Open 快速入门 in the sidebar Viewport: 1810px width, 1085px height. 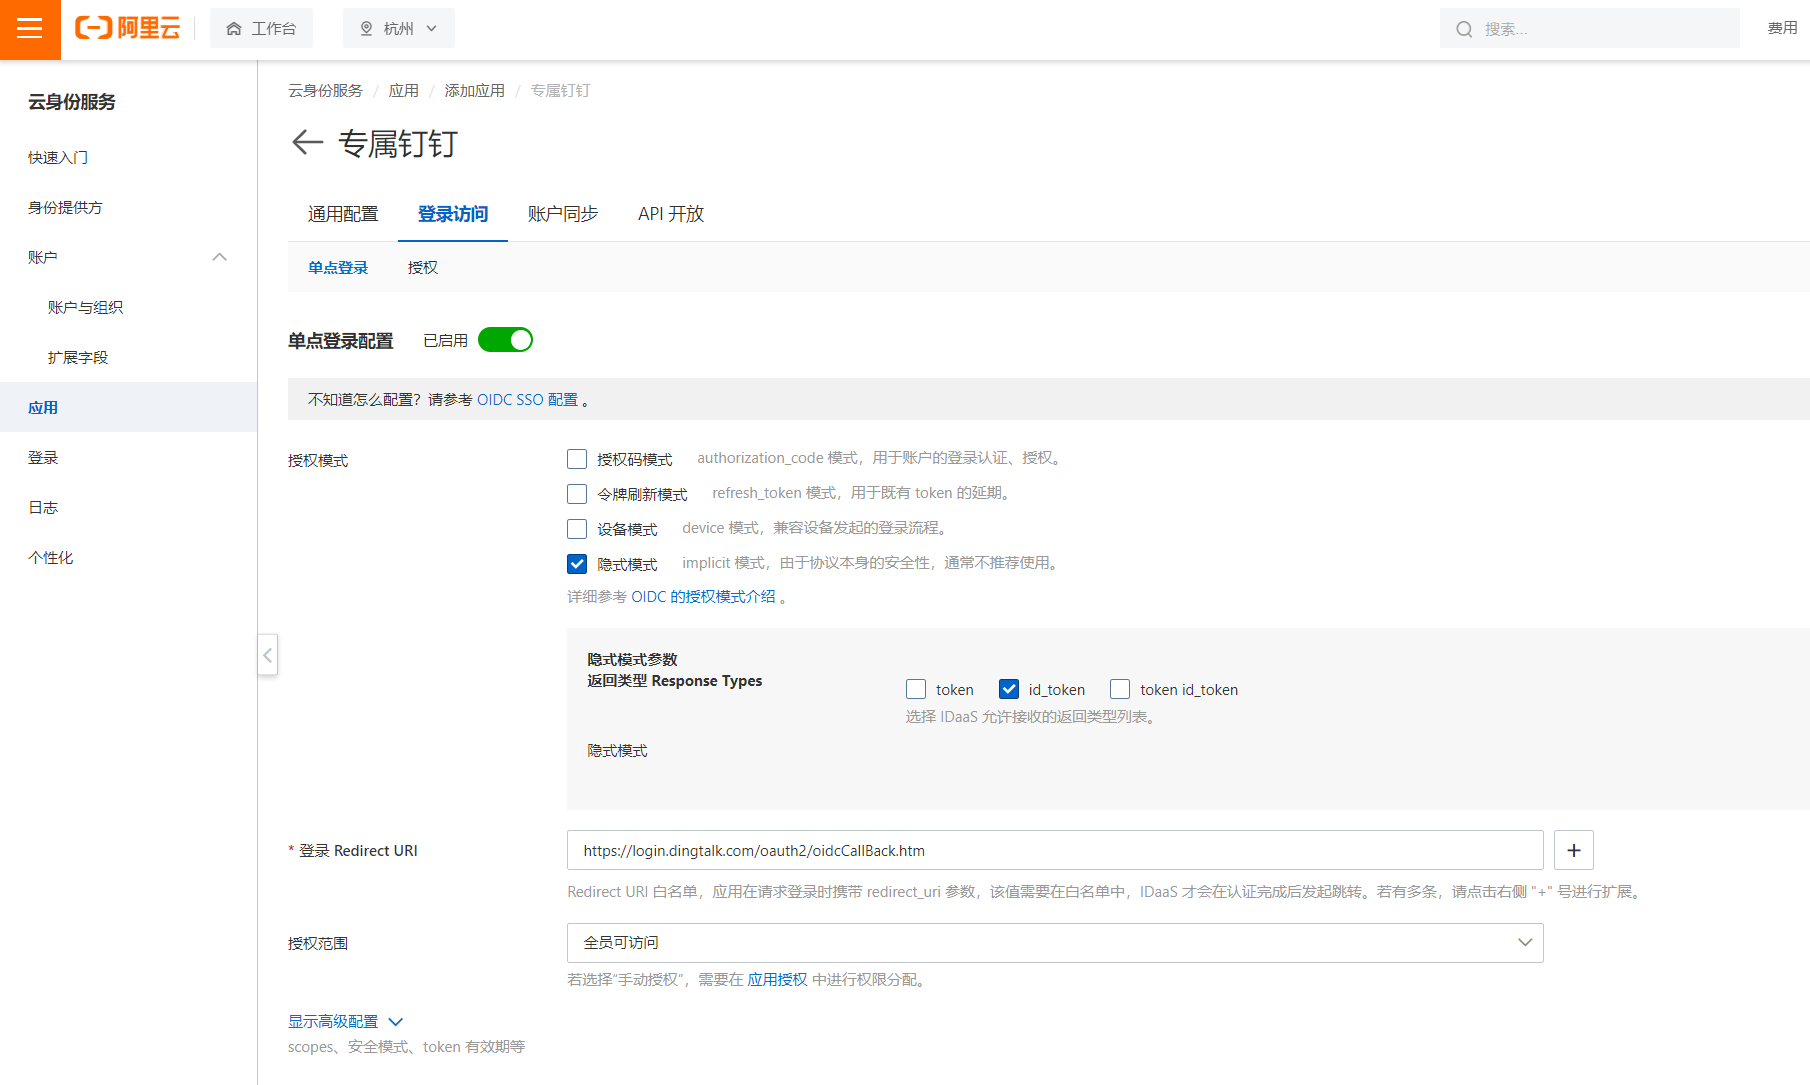pos(58,158)
